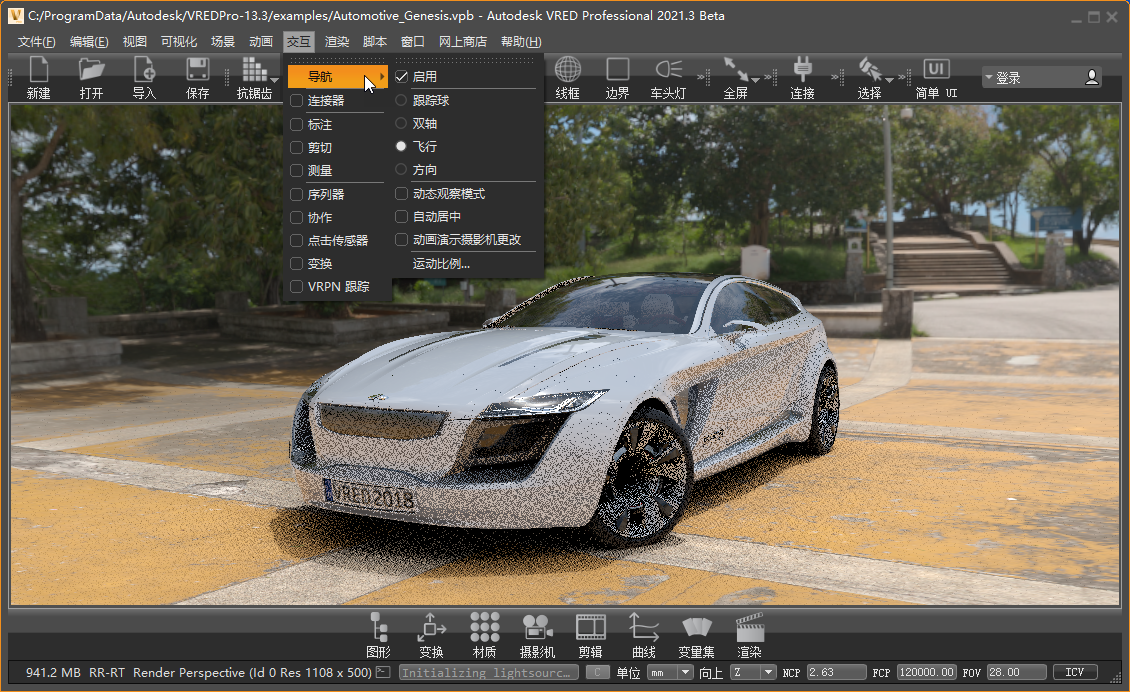1130x692 pixels.
Task: Click the FOV value input field
Action: [x=1015, y=673]
